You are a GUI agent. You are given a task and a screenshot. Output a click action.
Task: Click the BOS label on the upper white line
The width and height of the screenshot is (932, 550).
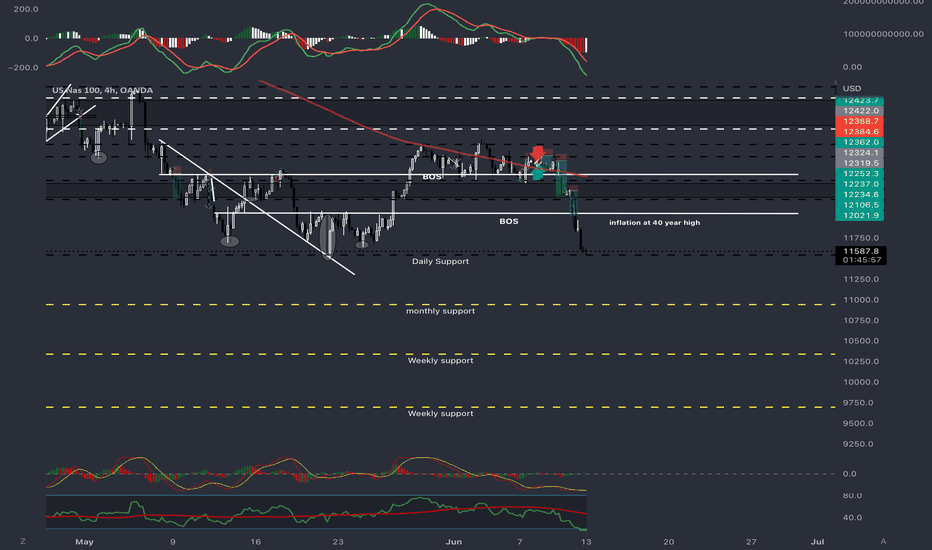(432, 177)
